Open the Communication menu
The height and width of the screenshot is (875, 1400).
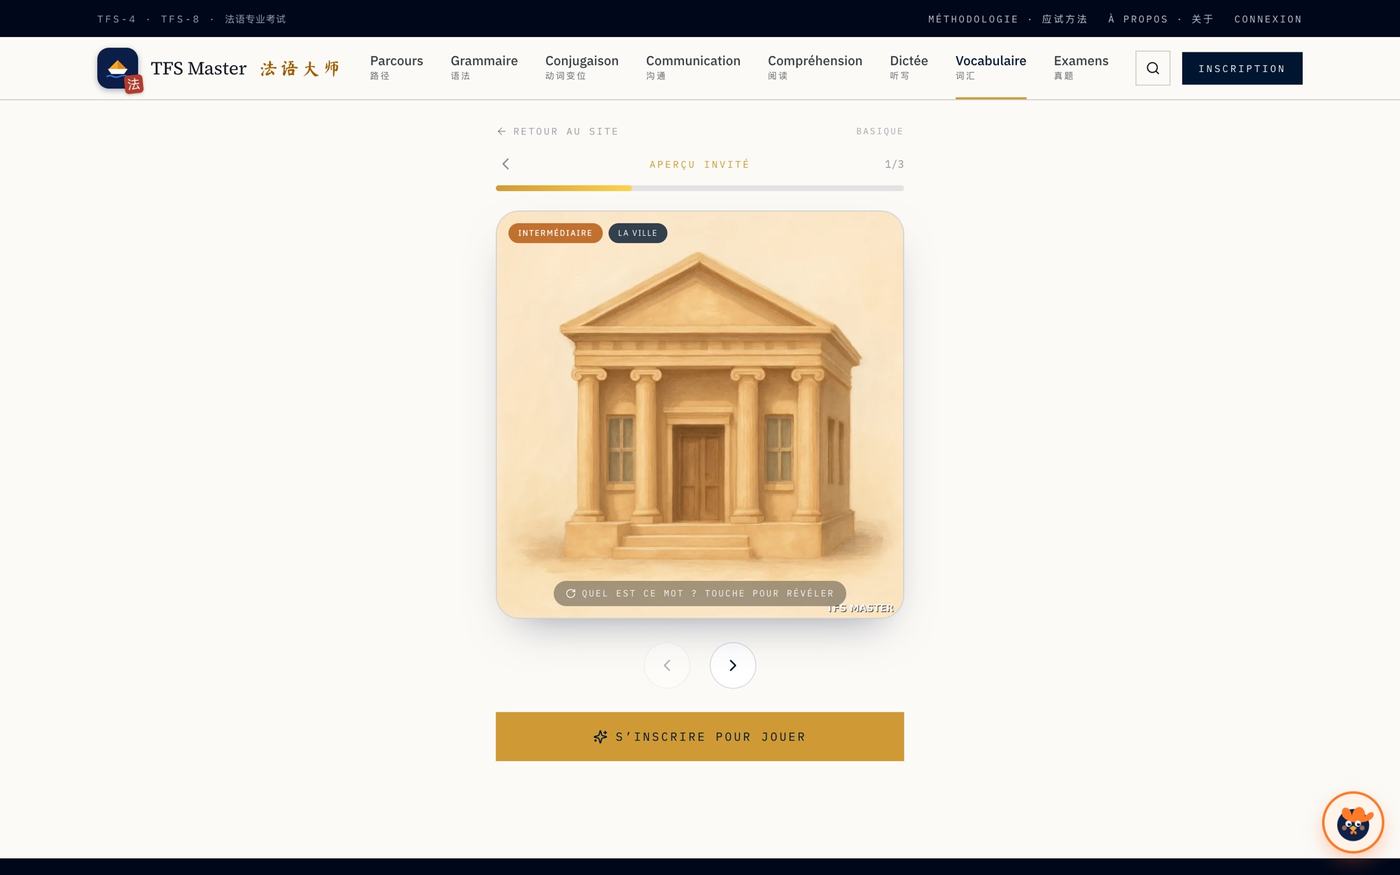coord(693,67)
